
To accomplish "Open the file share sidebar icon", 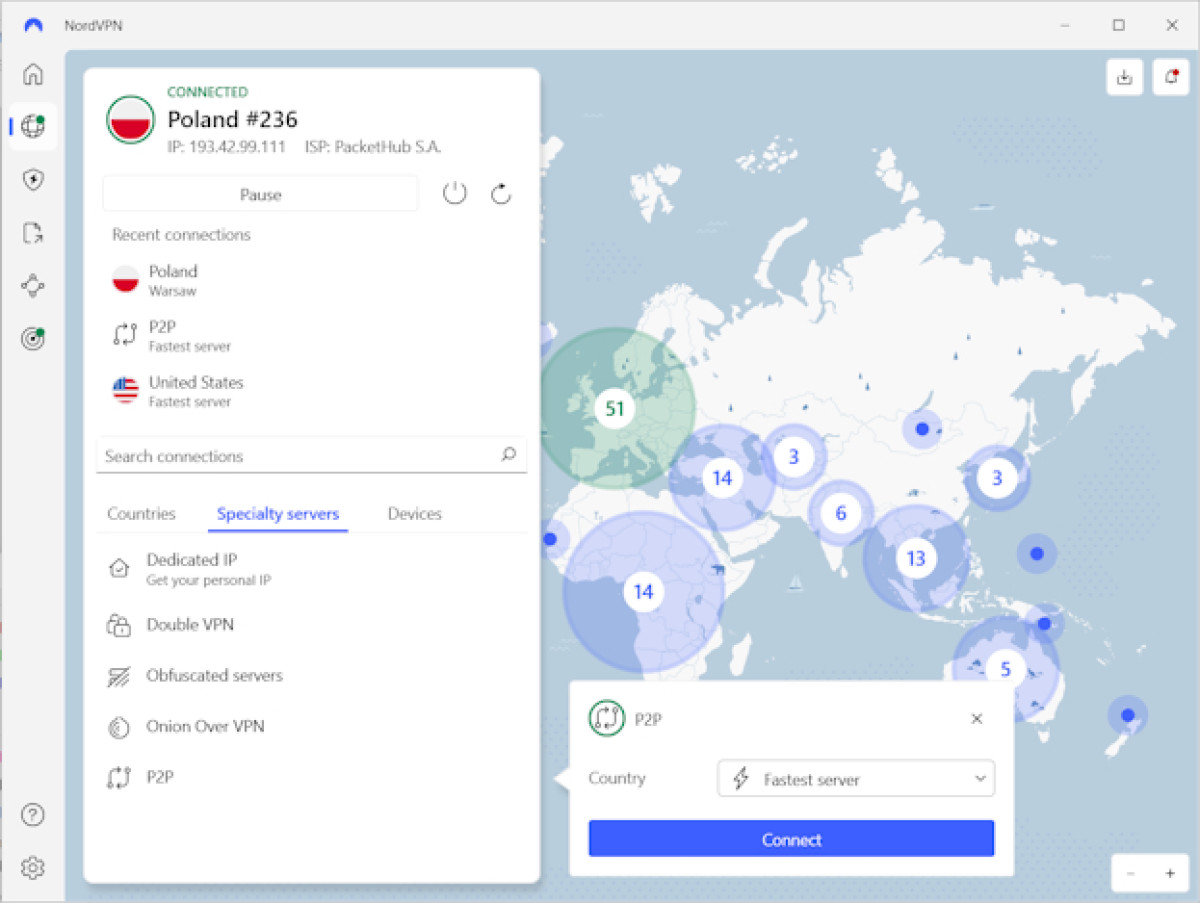I will pos(33,233).
